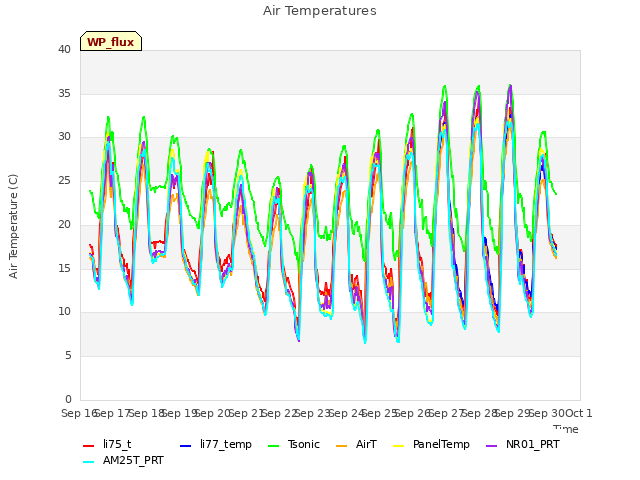
Task: Click the purple NR01_PRT legend swatch
Action: click(x=491, y=445)
